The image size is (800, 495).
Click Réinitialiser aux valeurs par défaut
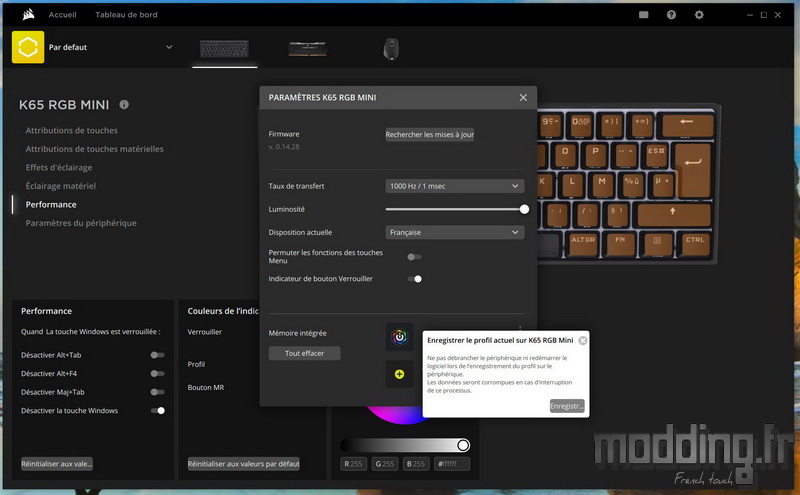click(x=243, y=464)
